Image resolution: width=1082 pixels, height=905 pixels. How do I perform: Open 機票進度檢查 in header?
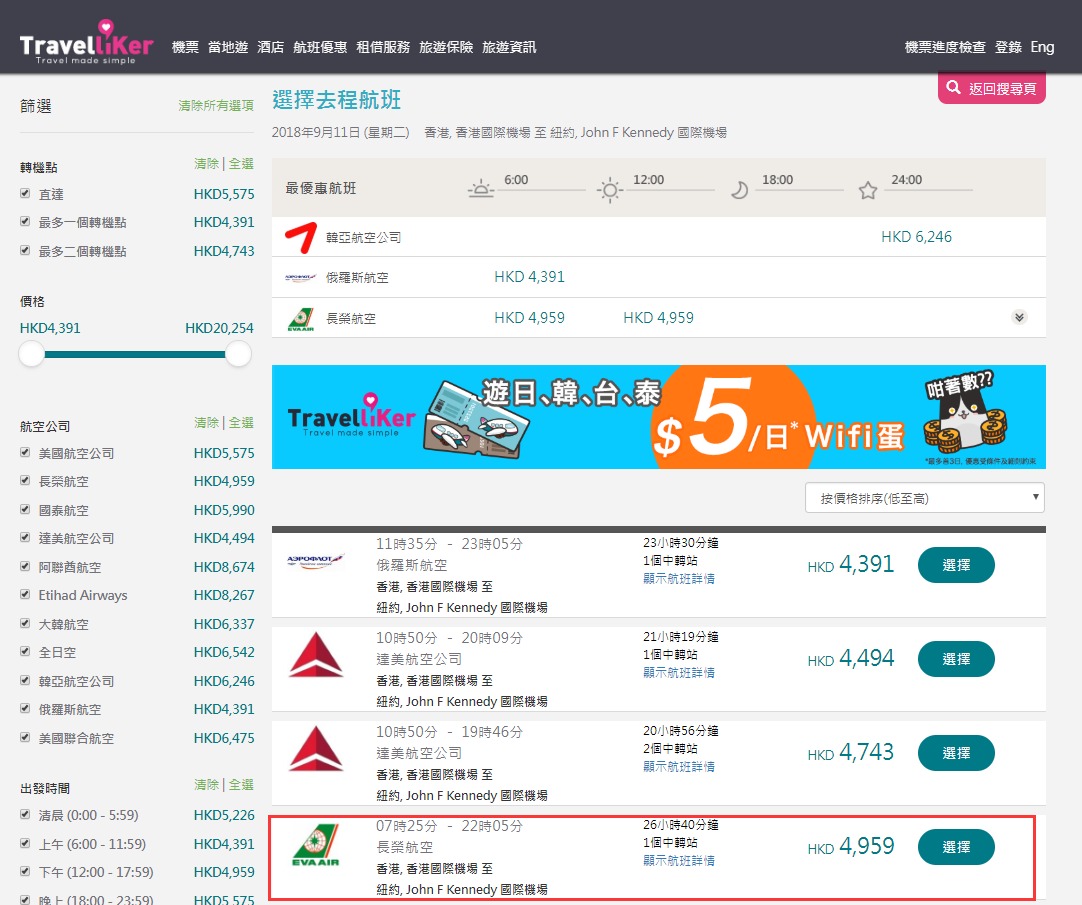point(945,47)
